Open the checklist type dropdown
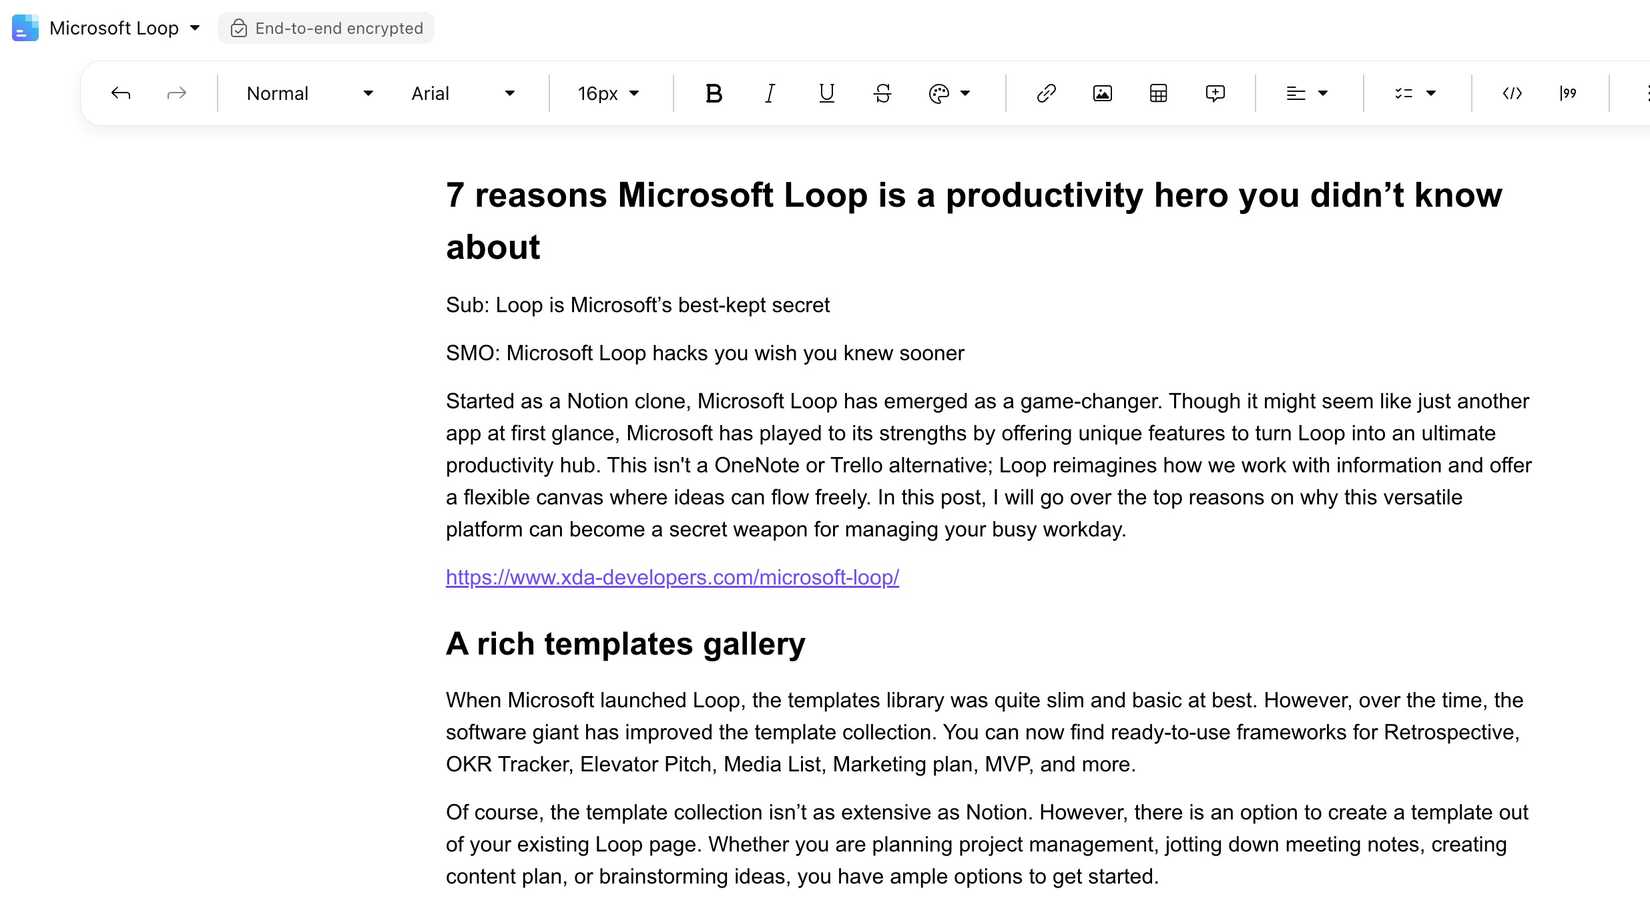 click(1415, 93)
